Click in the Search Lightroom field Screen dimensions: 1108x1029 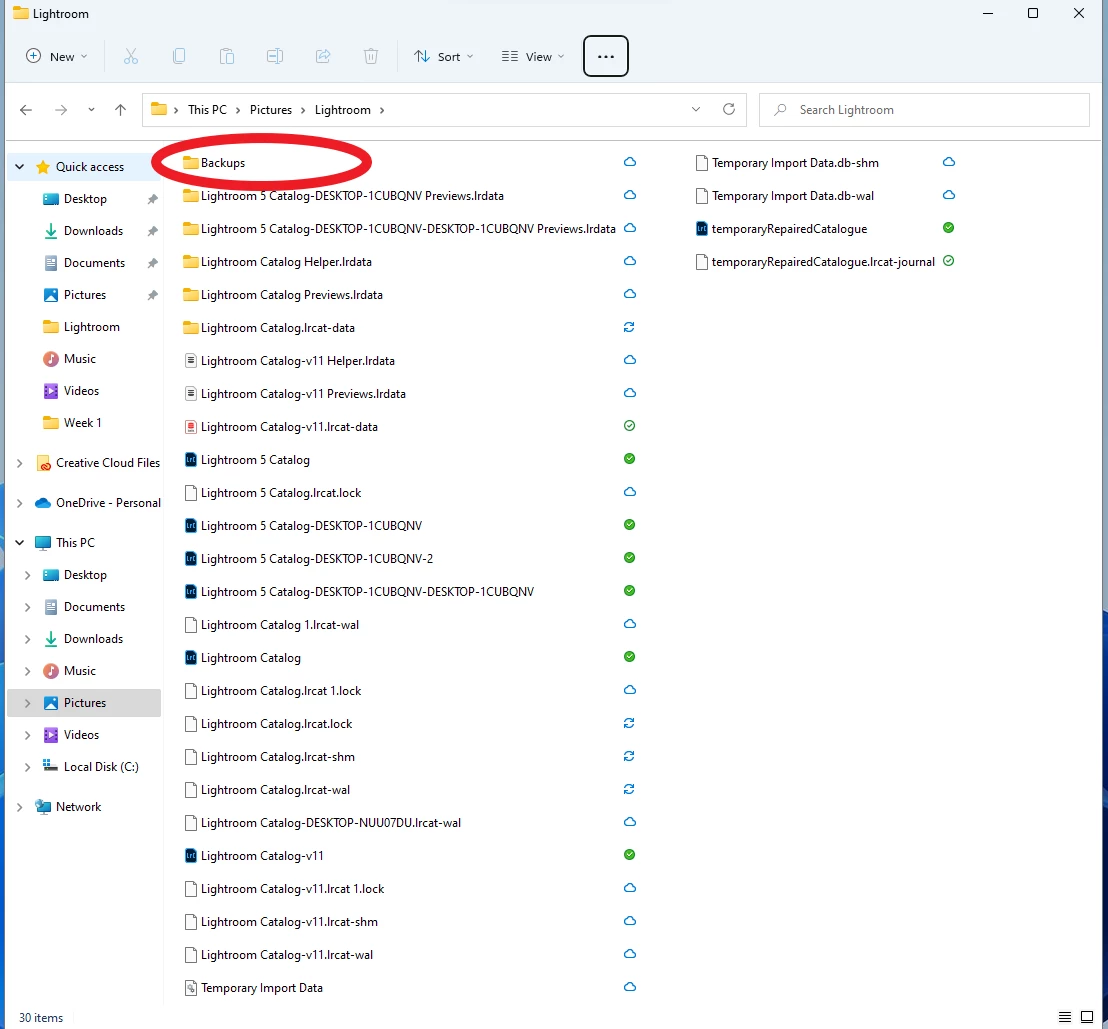tap(924, 110)
